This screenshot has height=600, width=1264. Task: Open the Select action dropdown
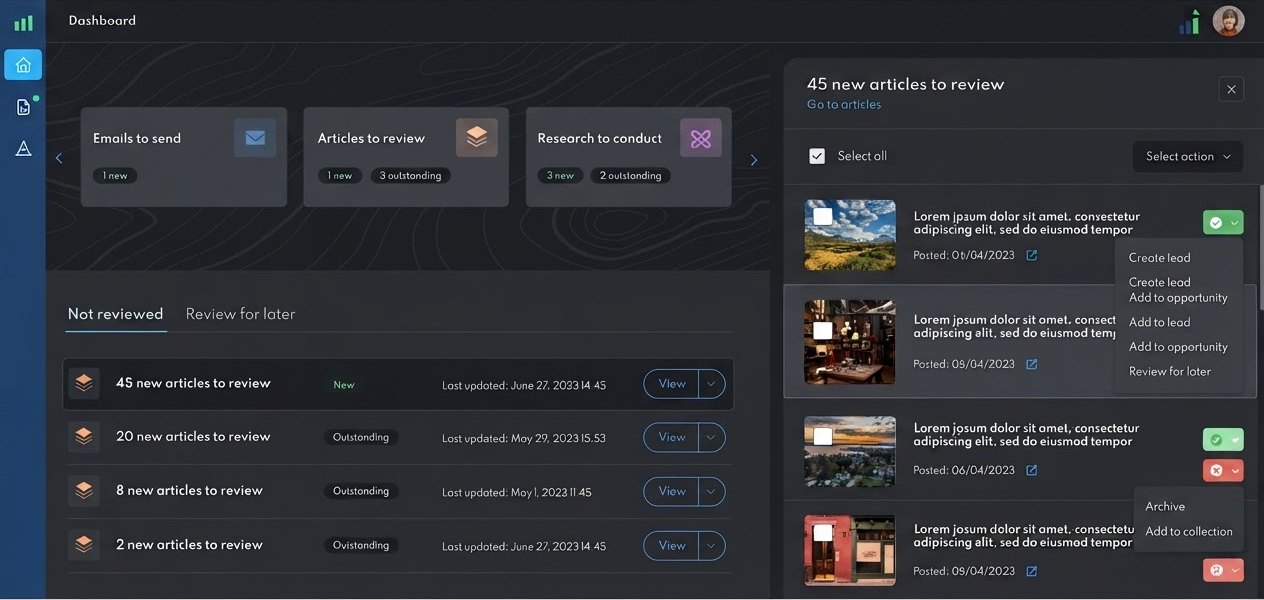click(1188, 156)
